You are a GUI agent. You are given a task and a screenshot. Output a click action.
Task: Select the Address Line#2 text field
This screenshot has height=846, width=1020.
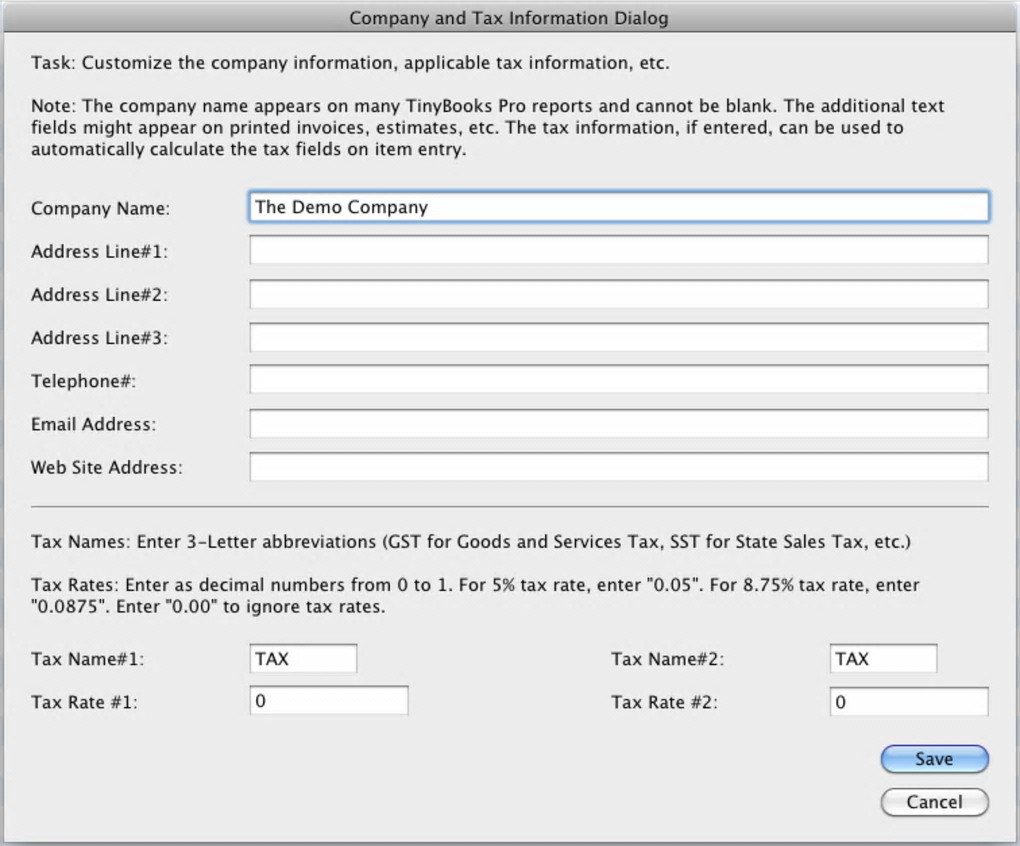618,294
